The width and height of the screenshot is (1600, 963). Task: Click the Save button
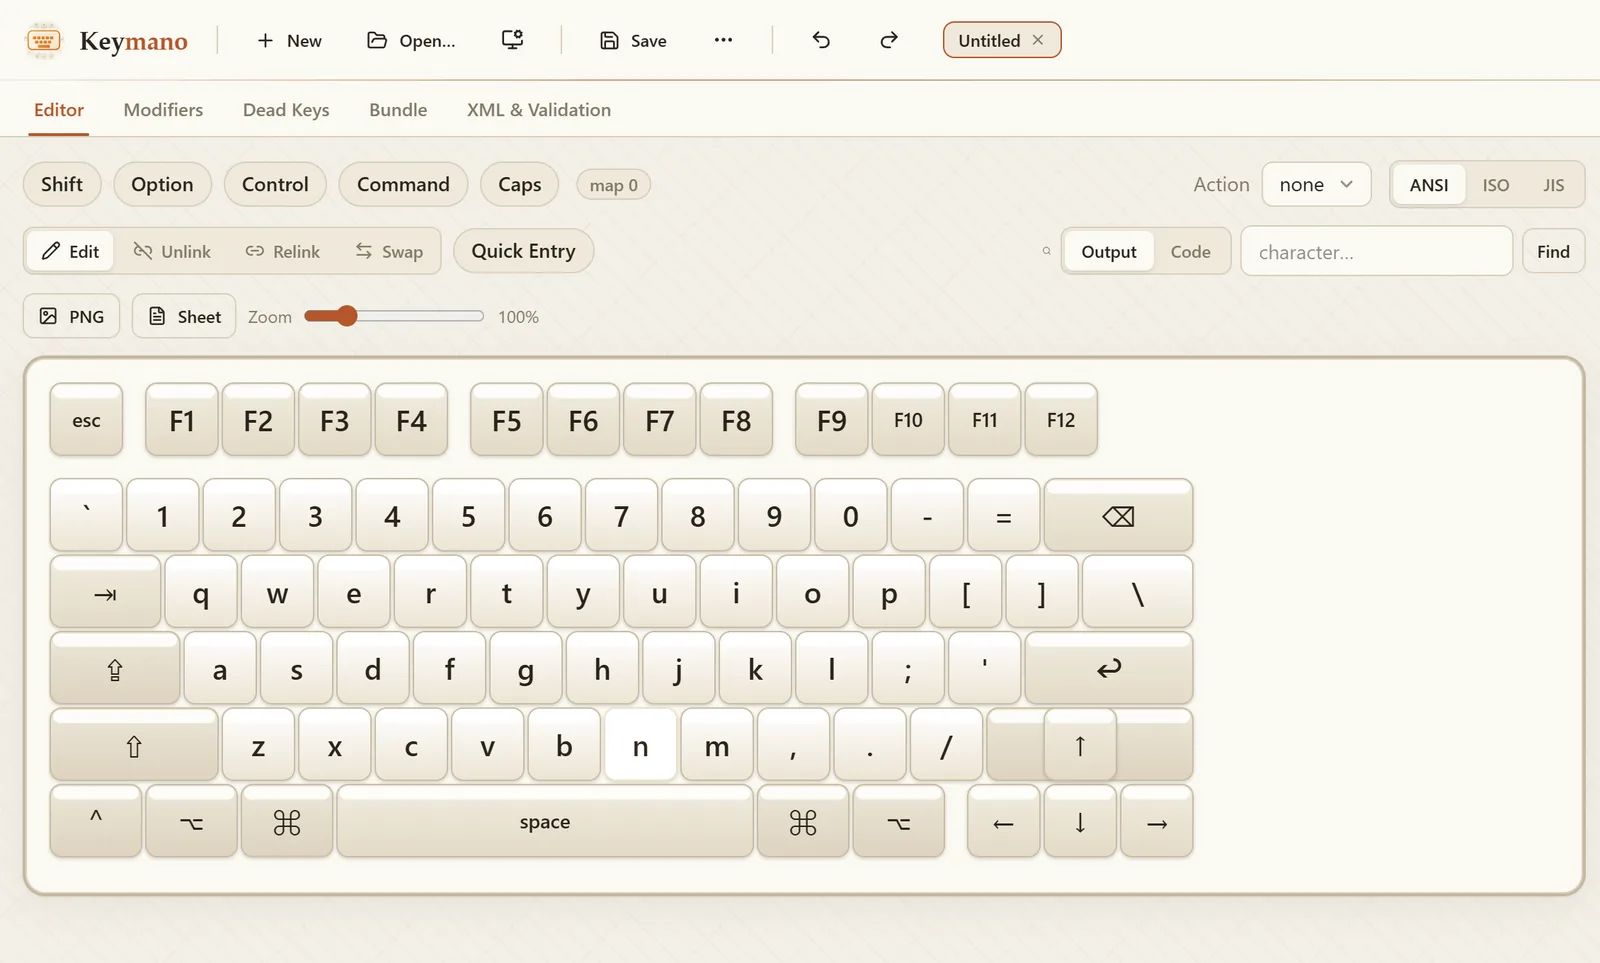tap(633, 40)
